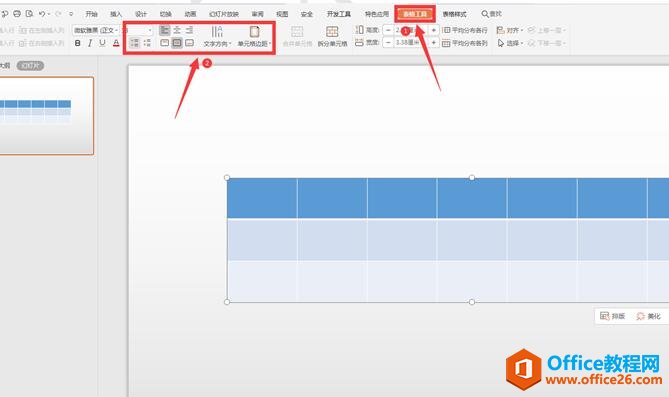
Task: Increase the column width with plus
Action: click(433, 43)
